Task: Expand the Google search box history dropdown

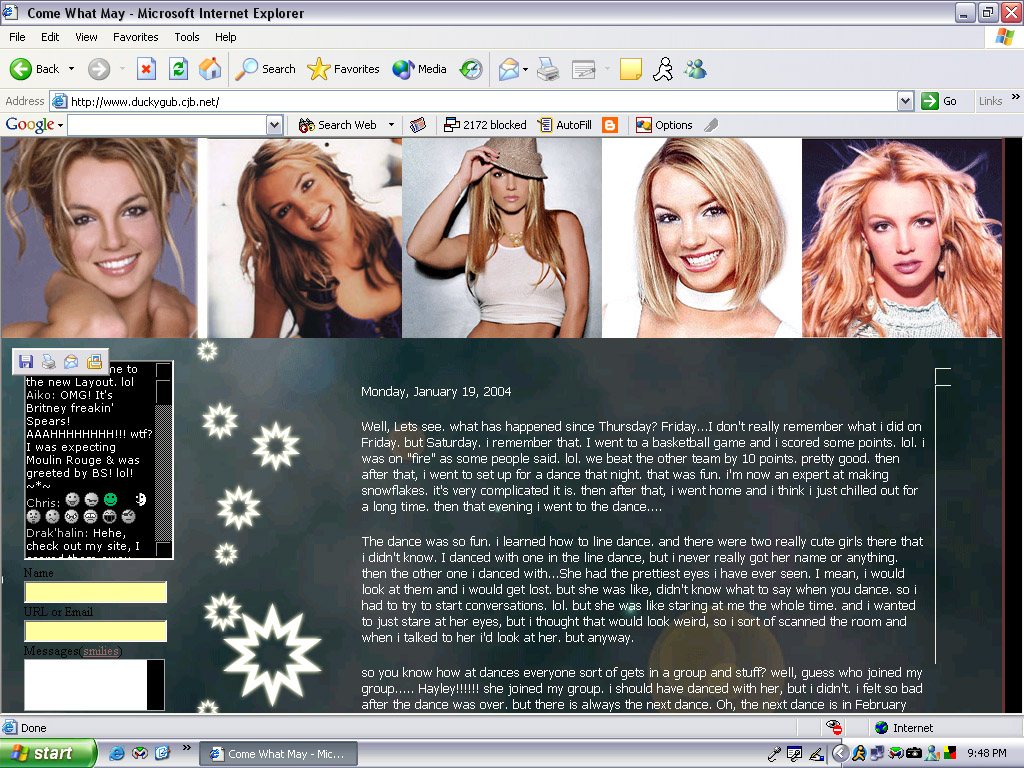Action: 275,125
